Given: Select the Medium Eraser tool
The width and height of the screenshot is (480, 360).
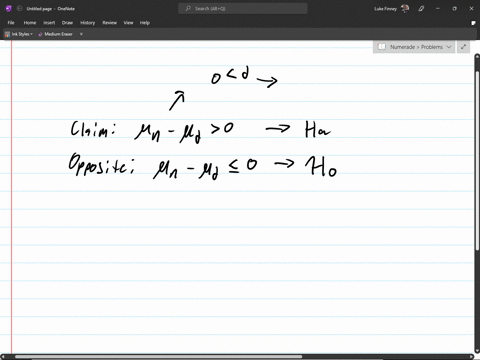Looking at the screenshot, I should pos(55,34).
